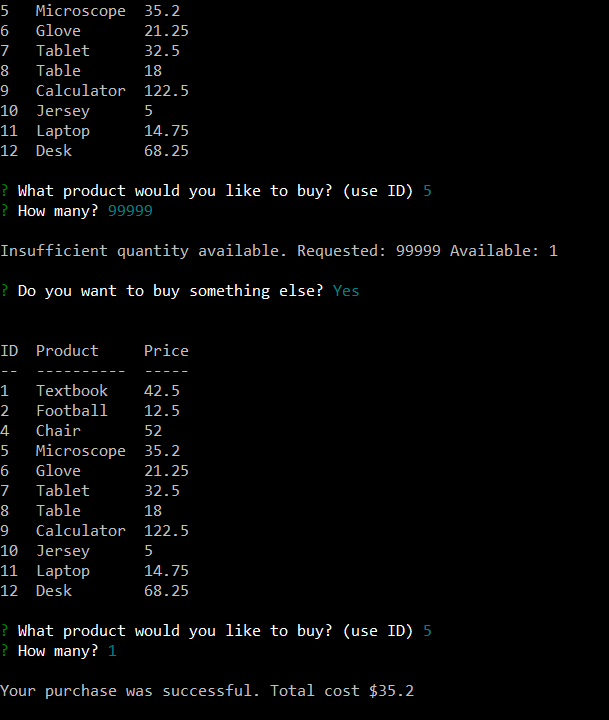Click the Football product name
This screenshot has height=720, width=609.
pos(72,411)
